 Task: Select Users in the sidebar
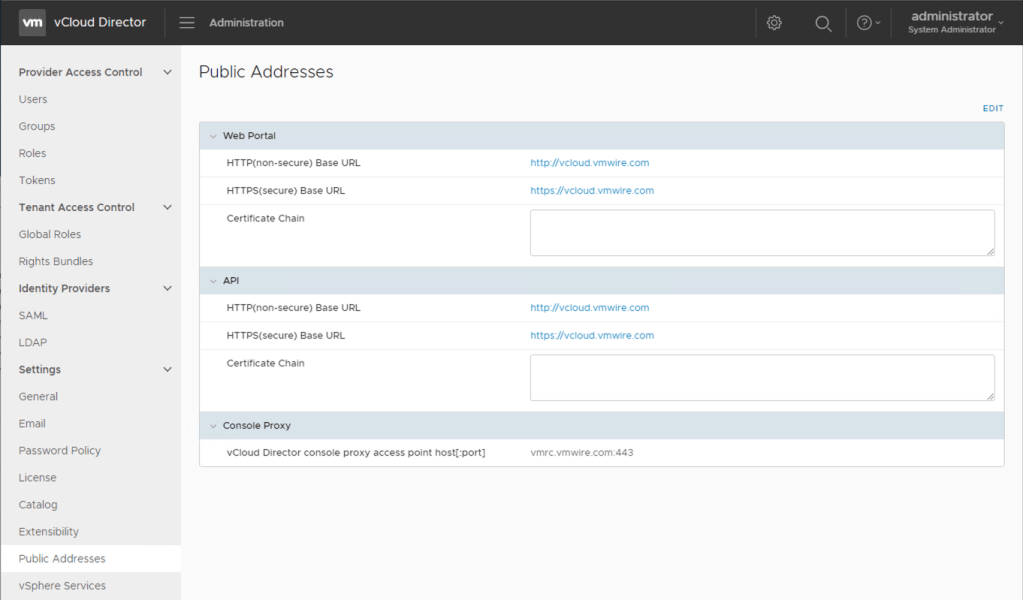33,99
